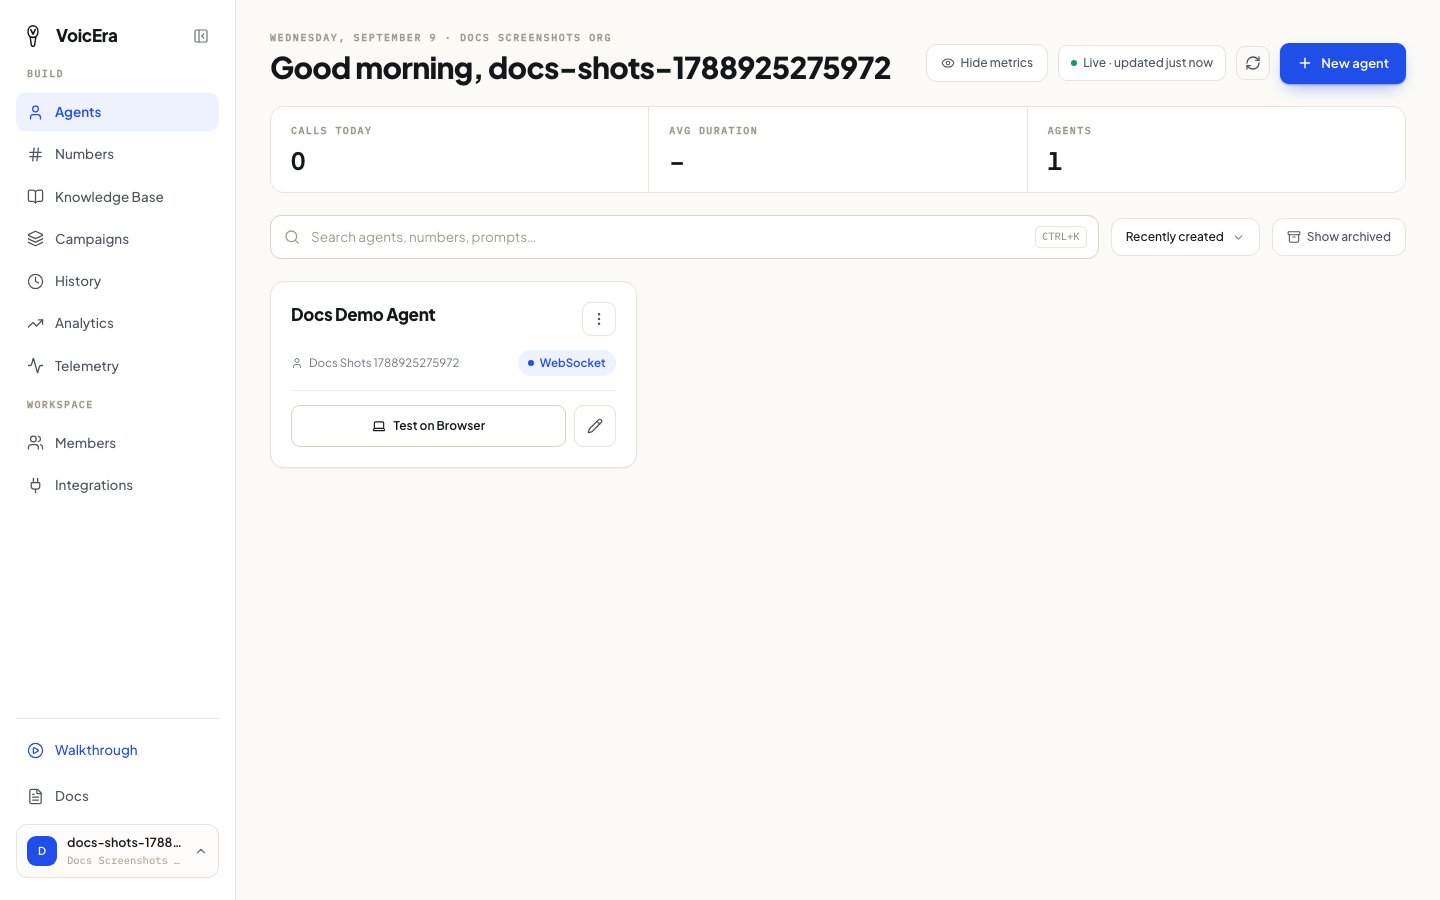The image size is (1440, 900).
Task: Focus the search agents input
Action: pos(684,237)
